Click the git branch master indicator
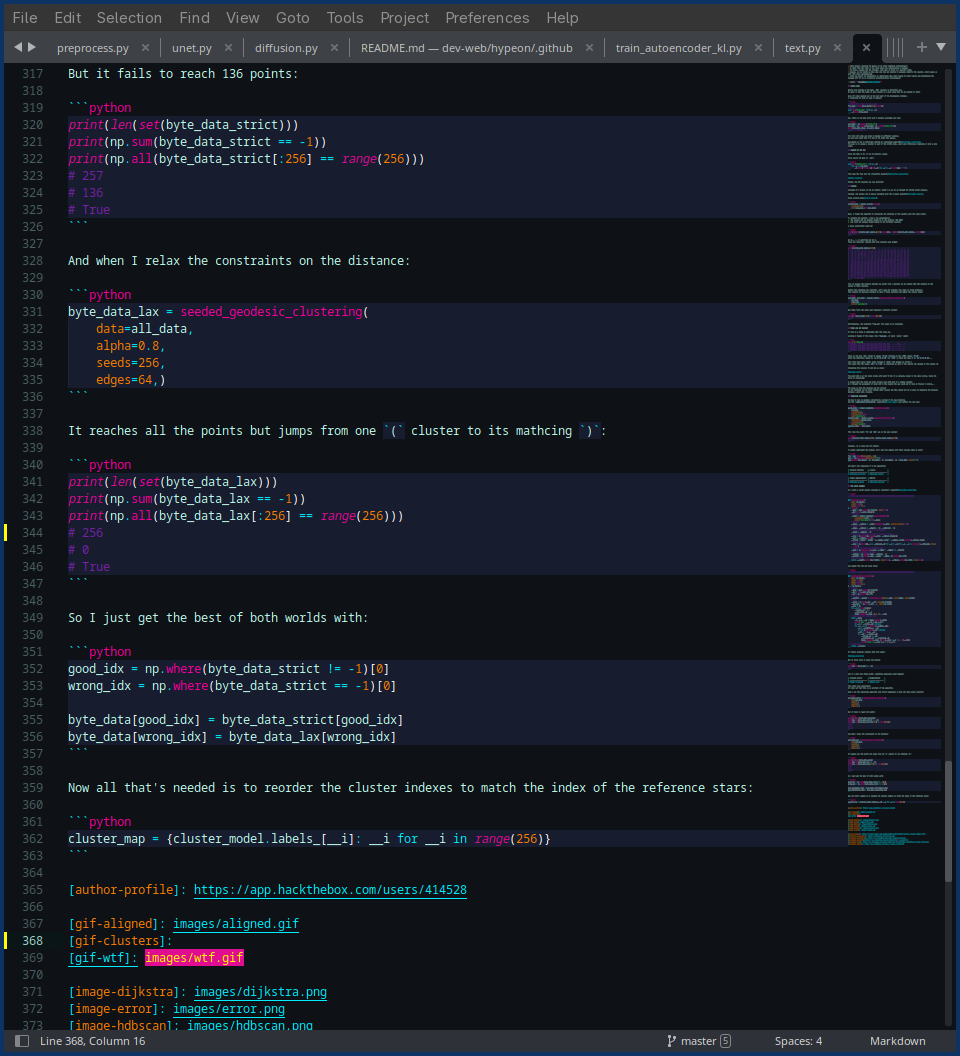 tap(698, 1041)
